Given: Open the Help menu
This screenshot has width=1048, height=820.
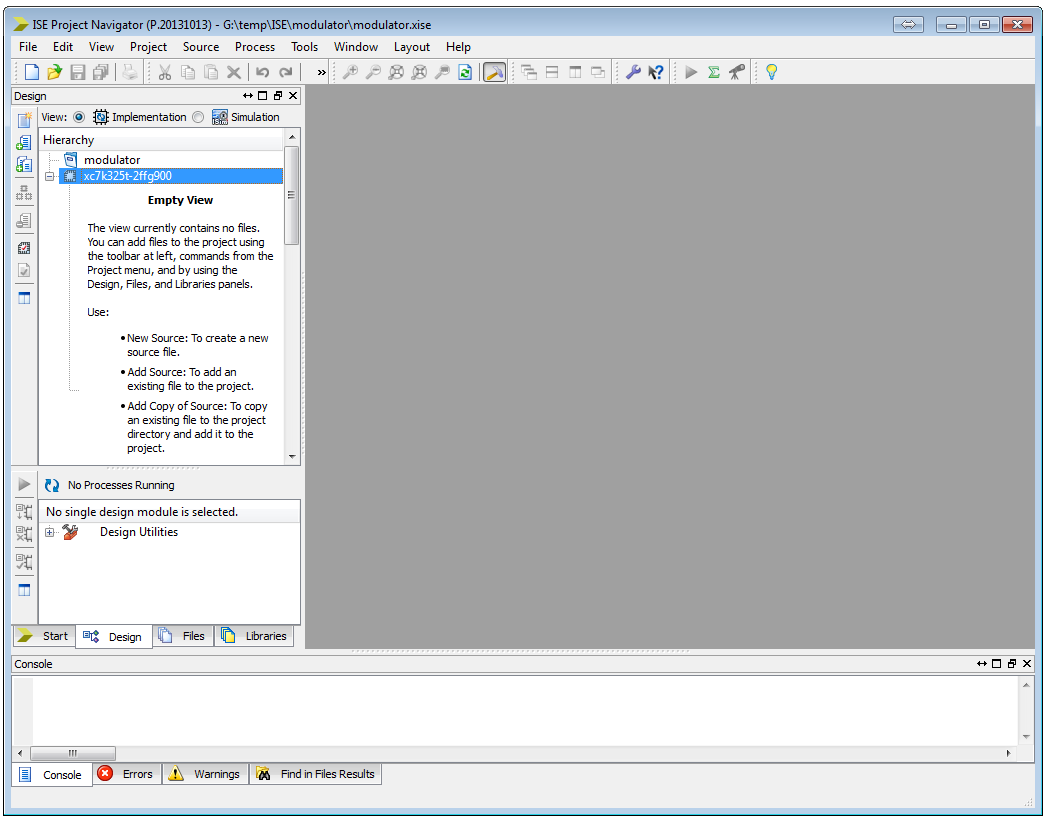Looking at the screenshot, I should pos(458,47).
